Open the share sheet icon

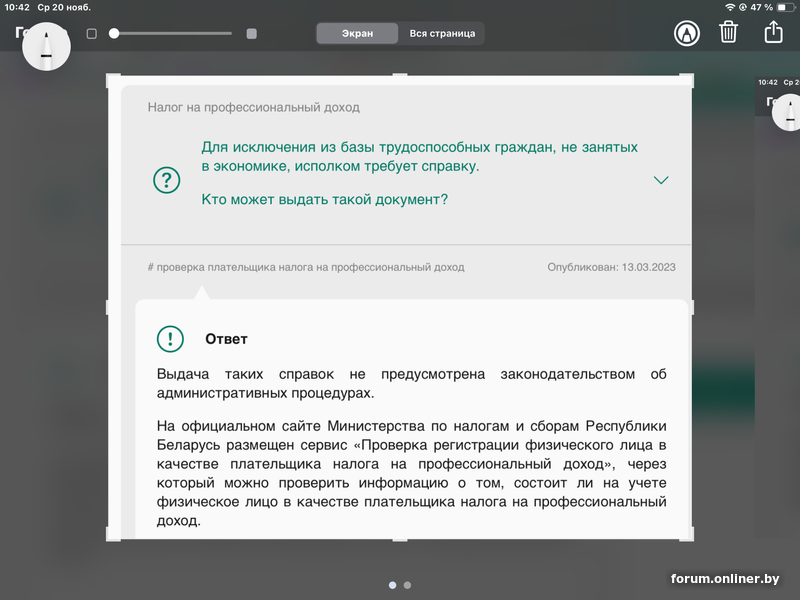[773, 32]
